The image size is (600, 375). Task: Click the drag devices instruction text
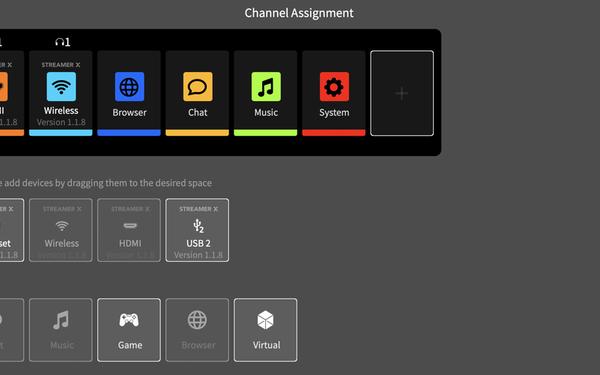pos(106,183)
